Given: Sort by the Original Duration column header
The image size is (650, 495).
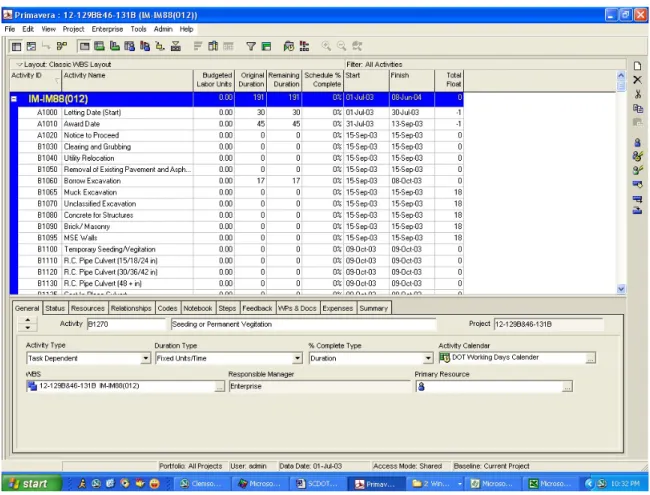Looking at the screenshot, I should click(251, 80).
